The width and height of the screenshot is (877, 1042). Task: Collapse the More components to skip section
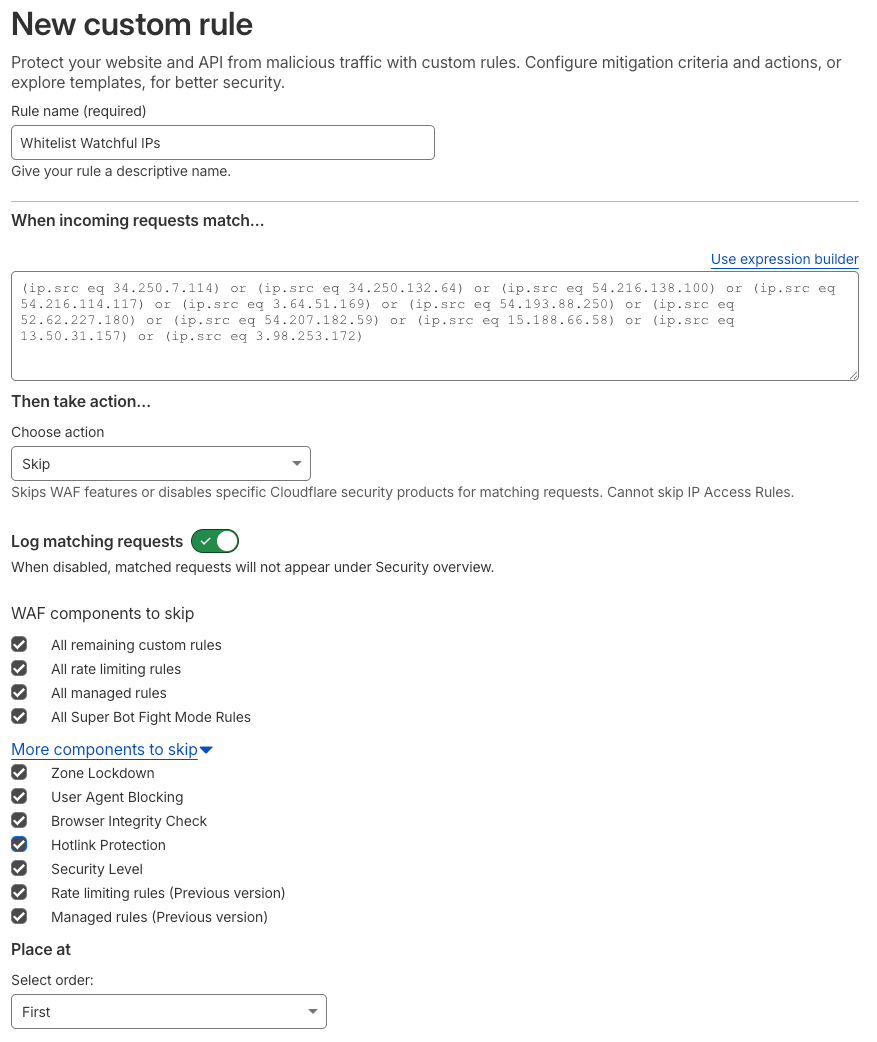(x=104, y=749)
